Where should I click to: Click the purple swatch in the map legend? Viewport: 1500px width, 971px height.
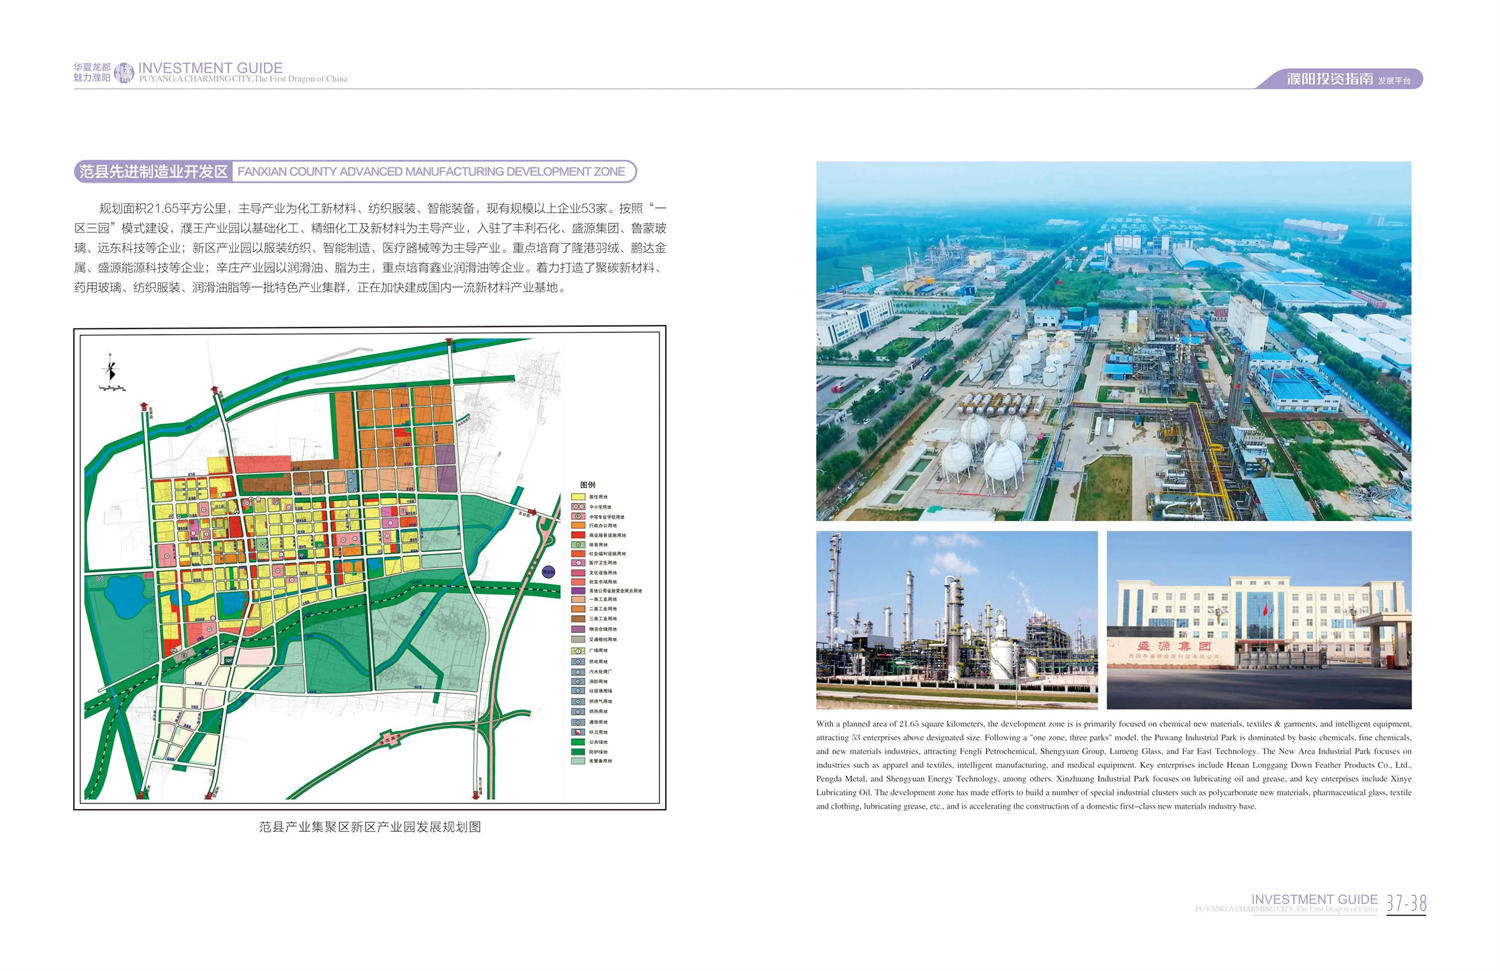[x=578, y=591]
